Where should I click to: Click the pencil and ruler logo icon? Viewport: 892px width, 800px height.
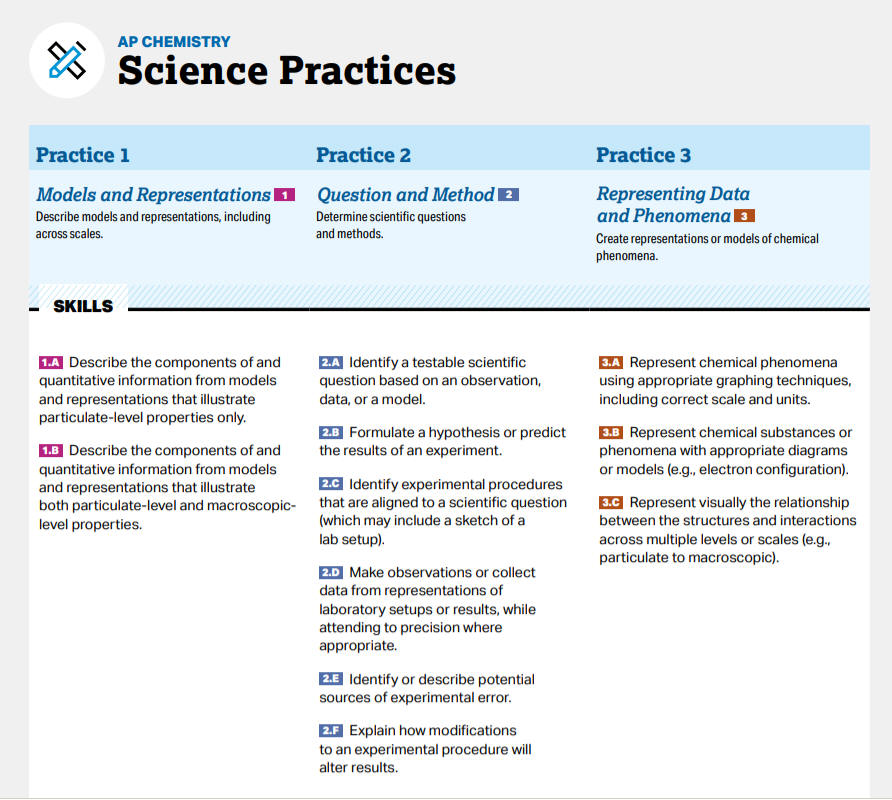click(x=67, y=61)
